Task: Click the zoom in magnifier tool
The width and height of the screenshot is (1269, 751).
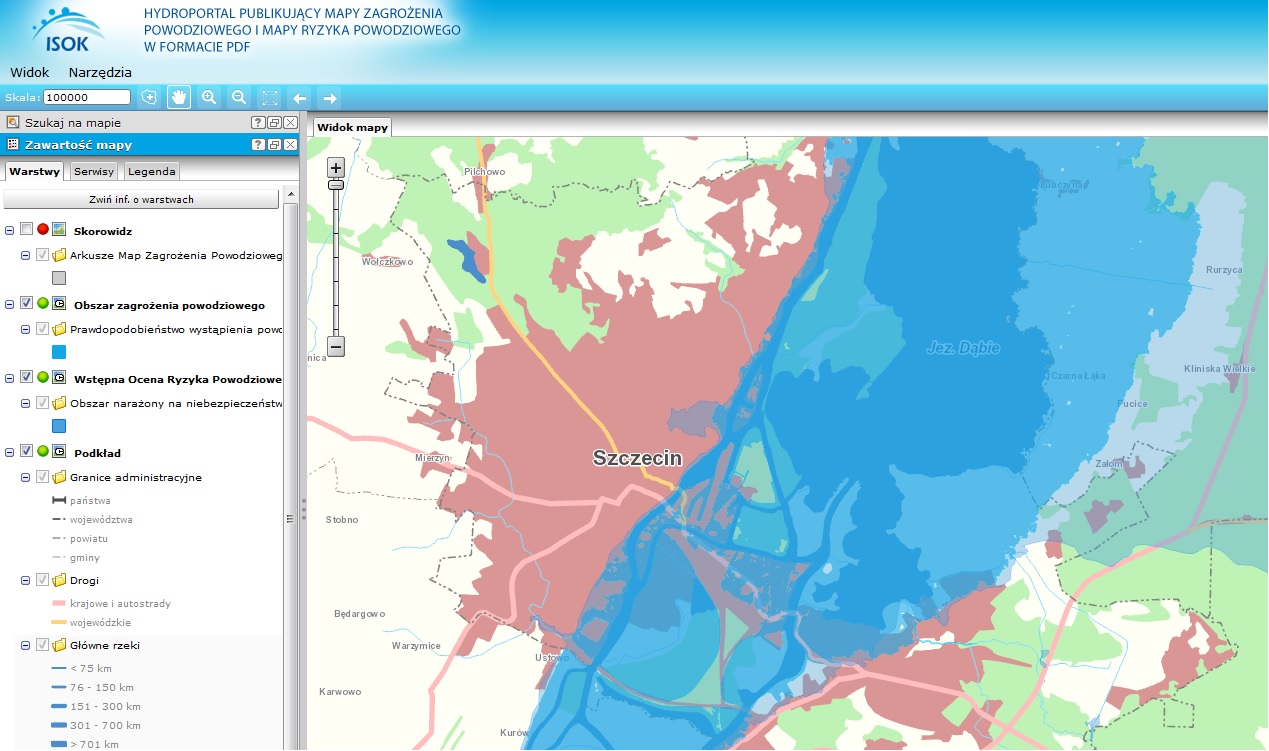Action: (209, 97)
